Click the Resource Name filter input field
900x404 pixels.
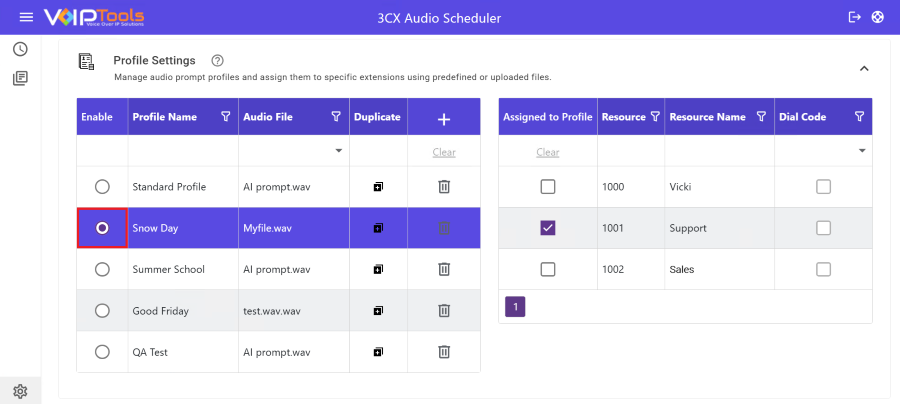click(719, 151)
